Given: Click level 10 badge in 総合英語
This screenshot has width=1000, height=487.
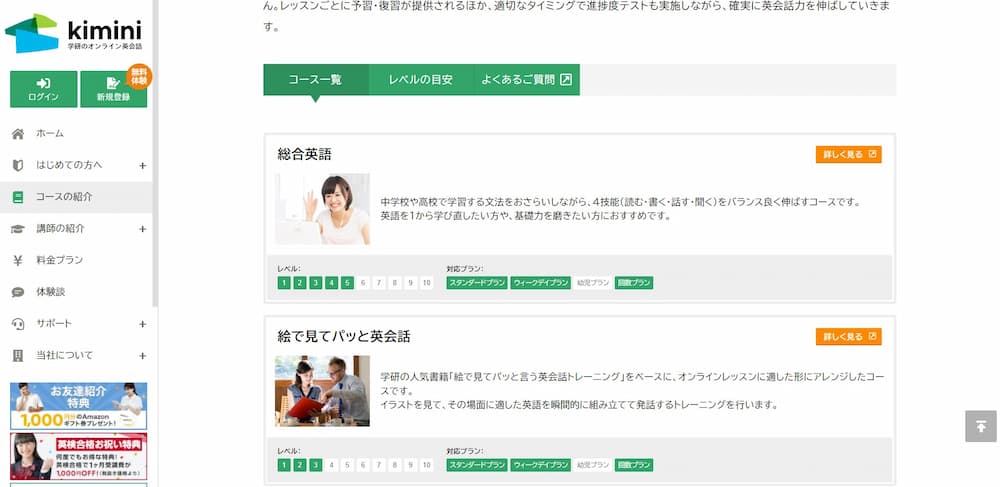Looking at the screenshot, I should pyautogui.click(x=427, y=283).
